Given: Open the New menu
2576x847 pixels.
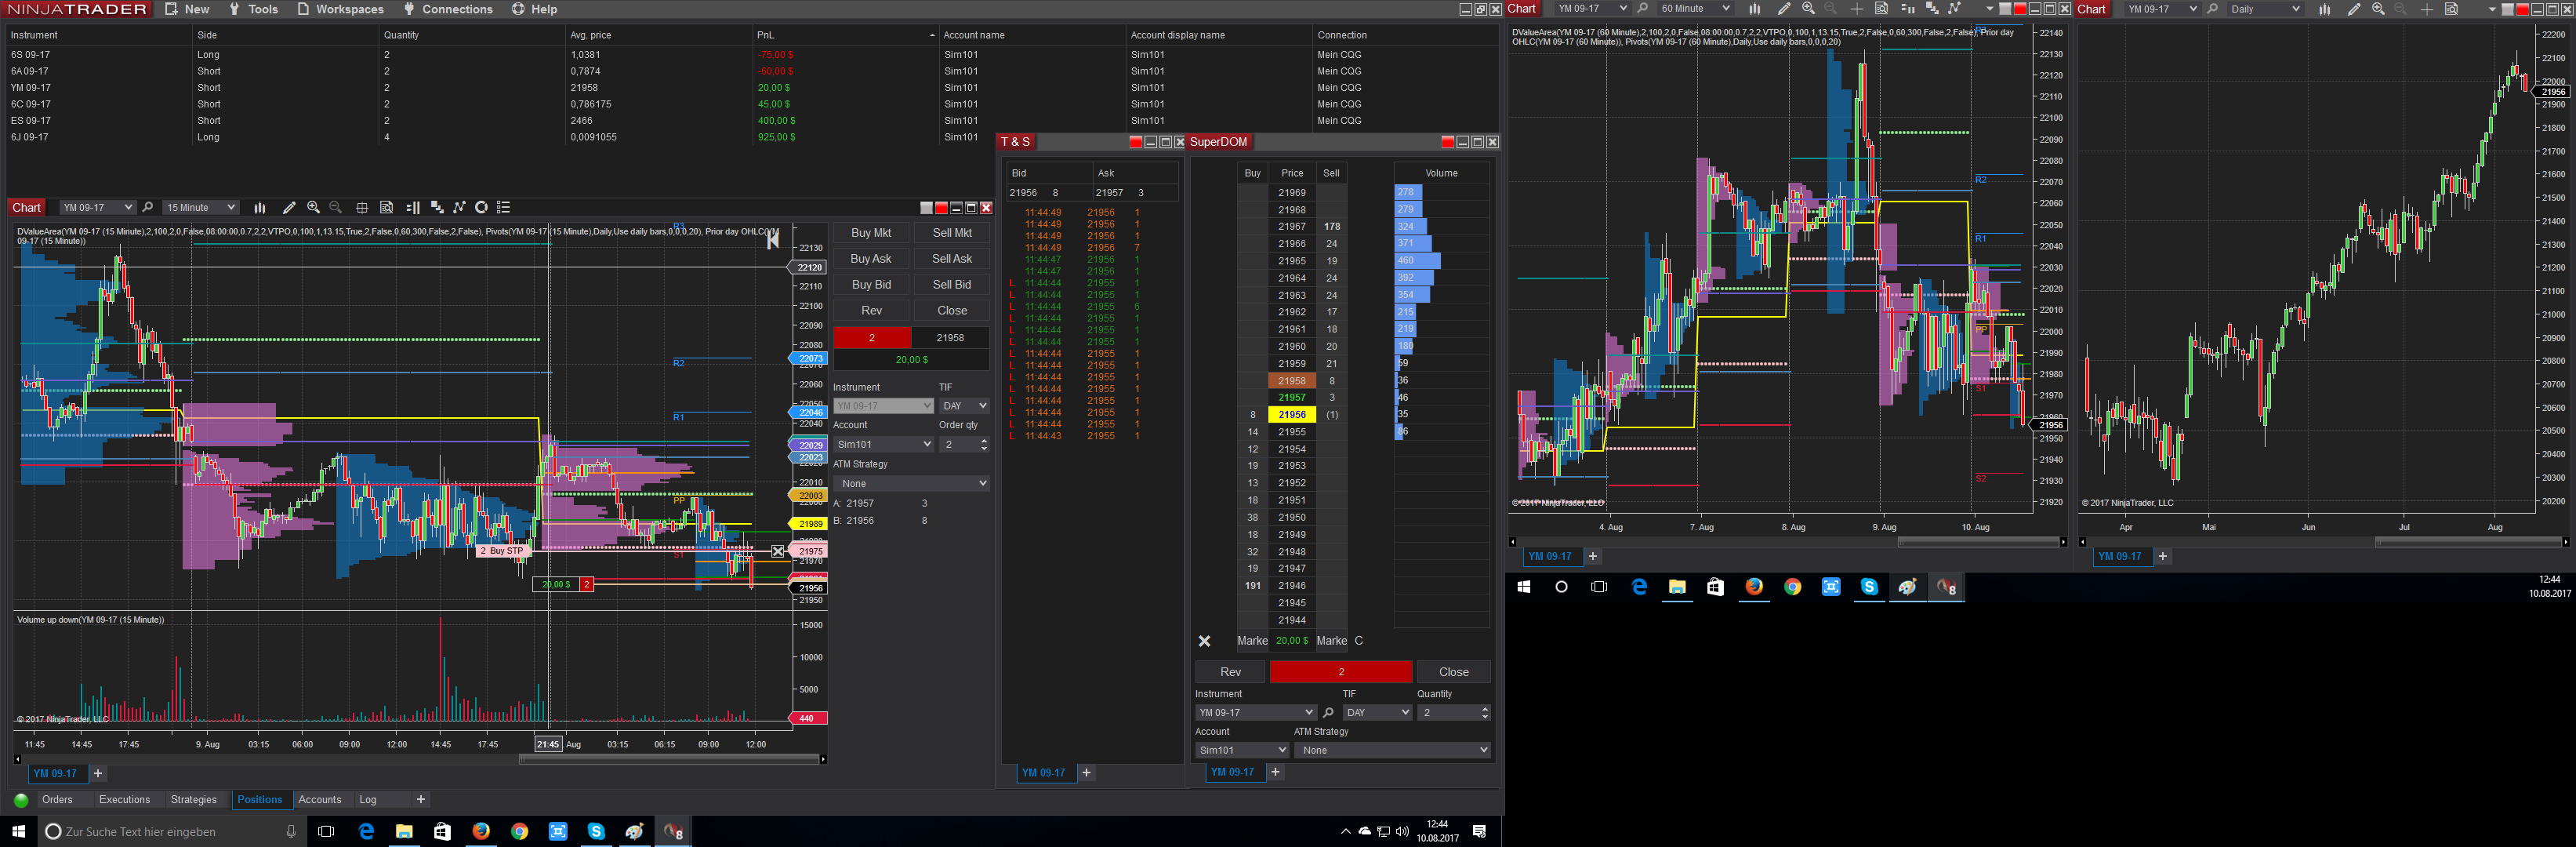Looking at the screenshot, I should point(187,9).
